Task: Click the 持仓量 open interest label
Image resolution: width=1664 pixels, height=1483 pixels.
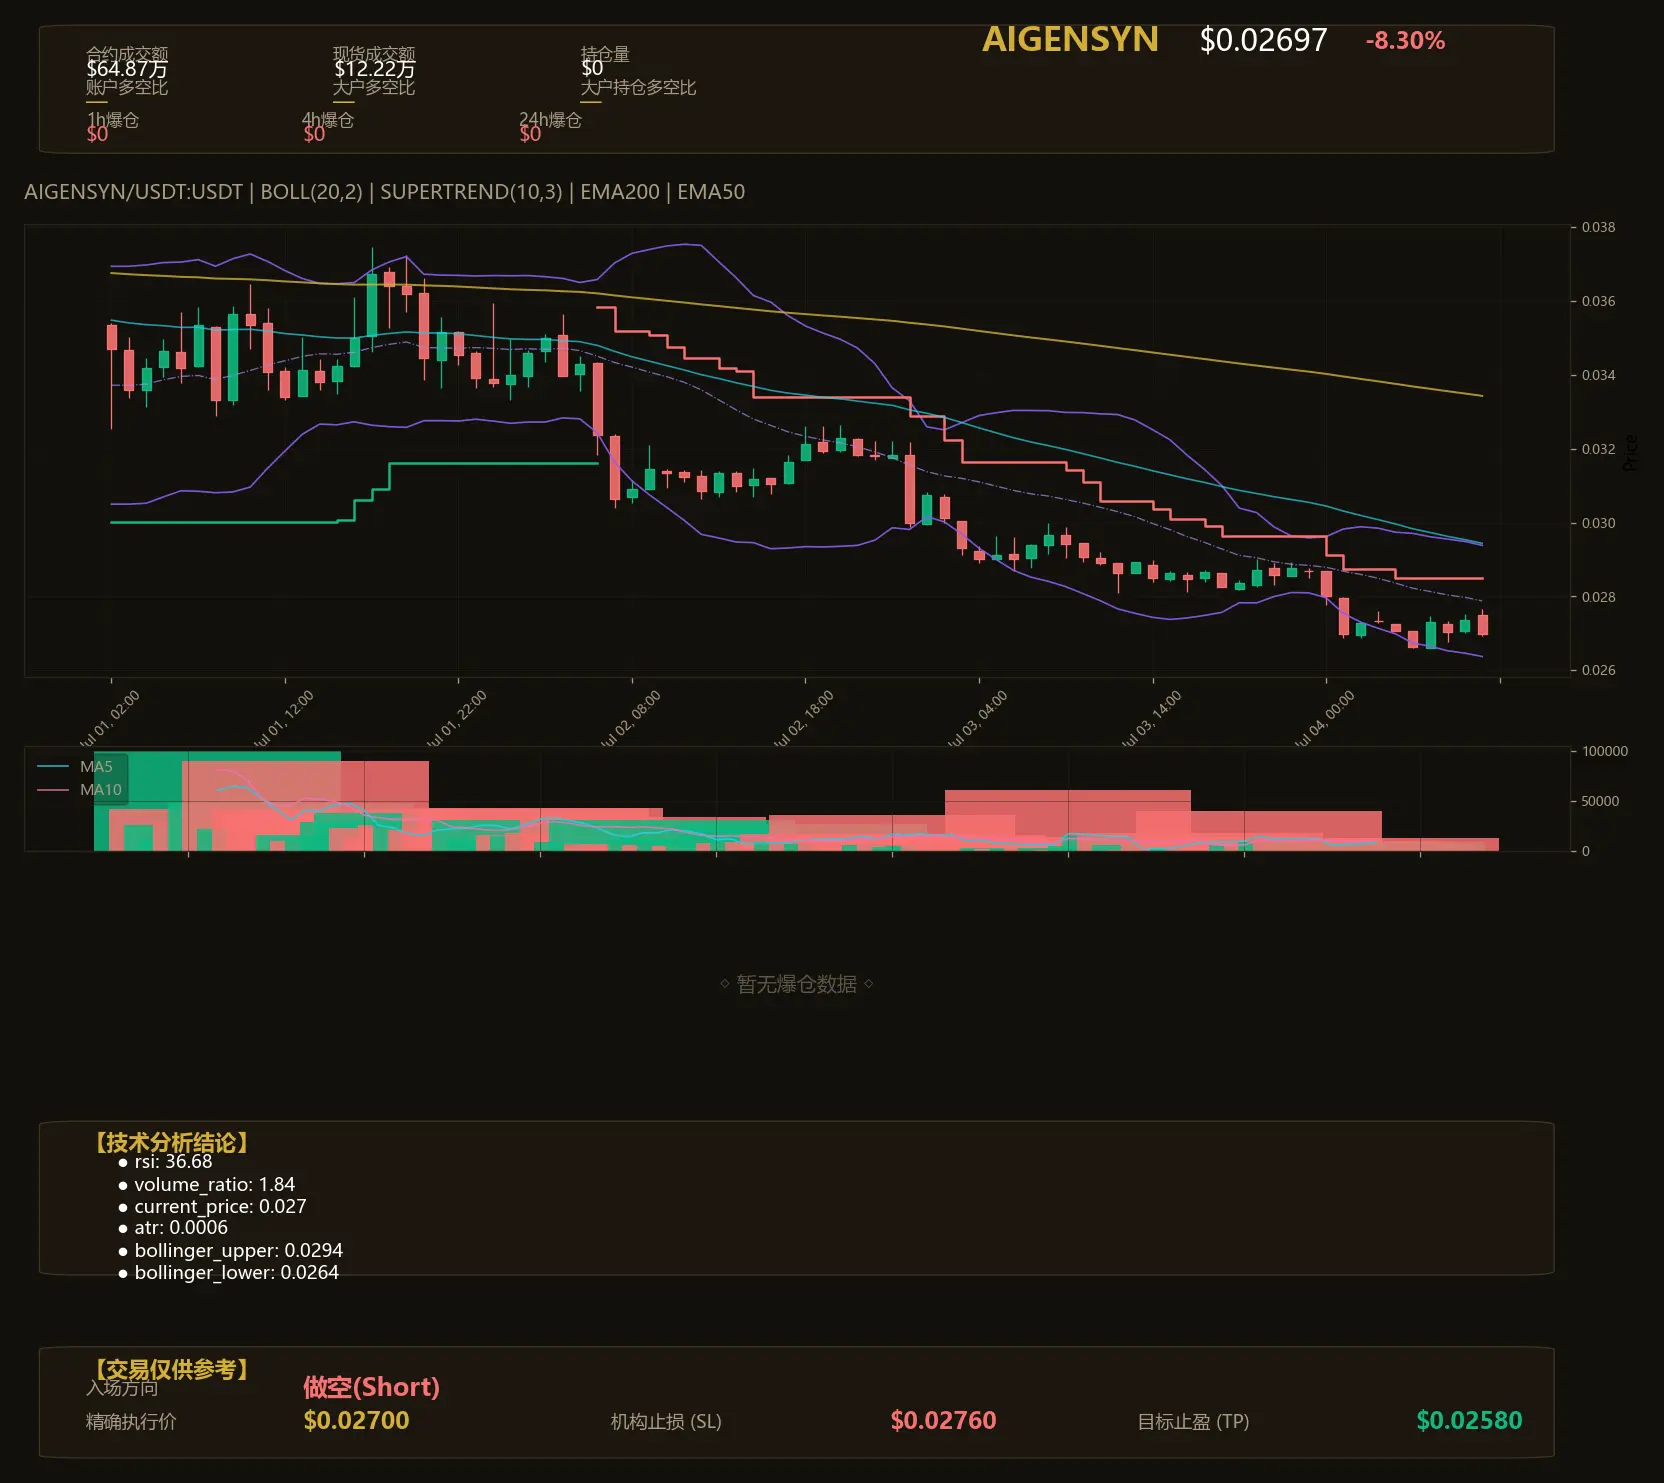Action: 605,53
